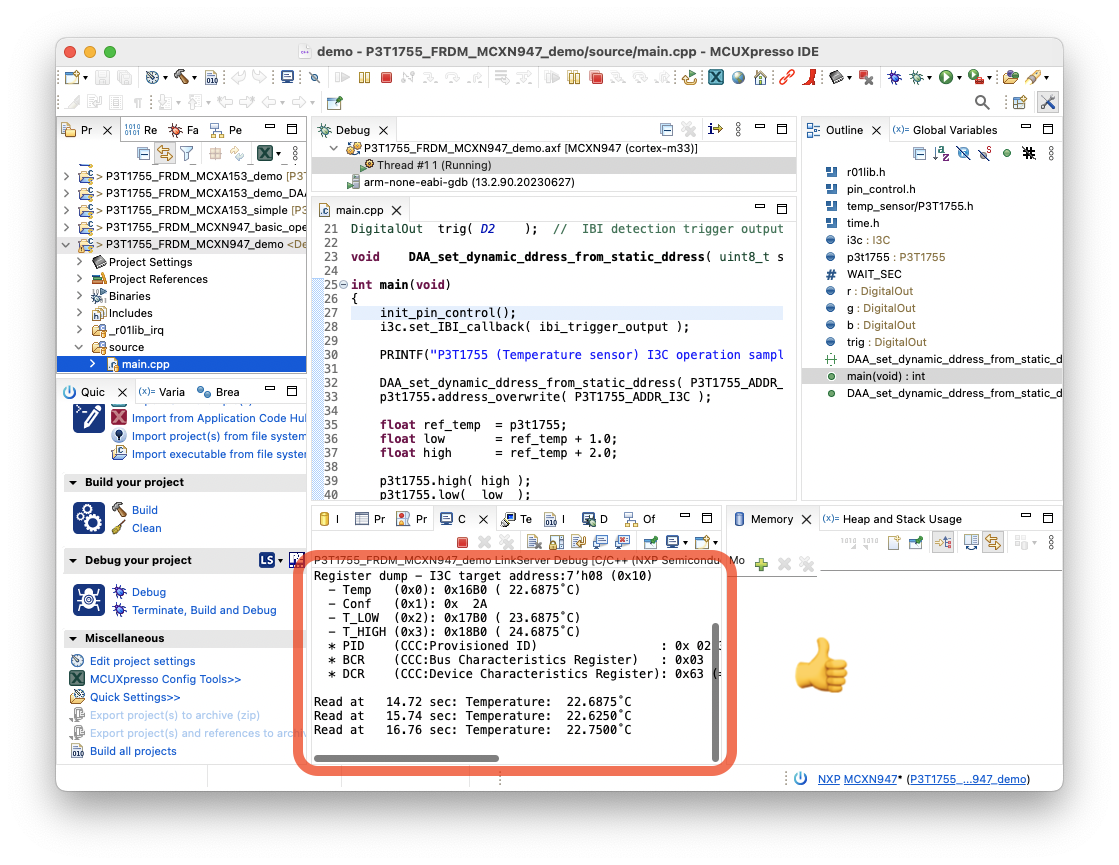
Task: Expand the Project Settings tree node
Action: (x=81, y=262)
